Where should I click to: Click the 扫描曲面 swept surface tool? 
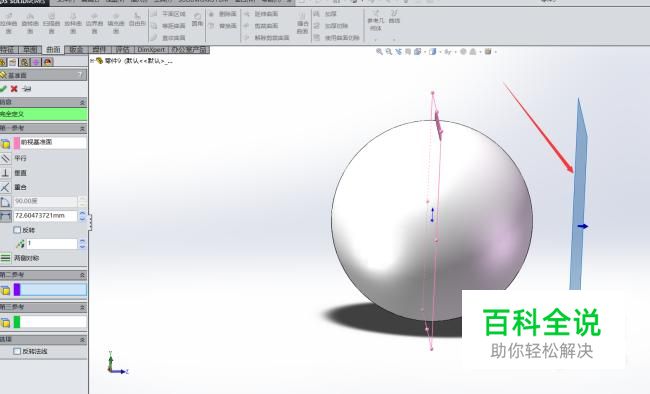[51, 23]
